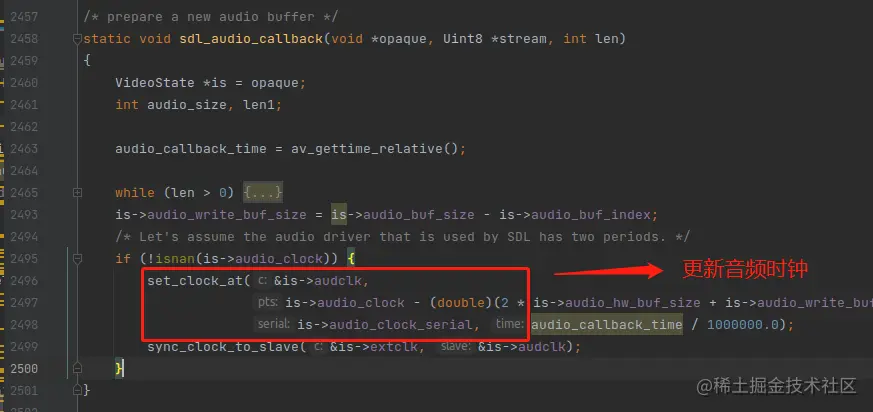
Task: Click the fold end marker on line 2500
Action: coord(77,368)
